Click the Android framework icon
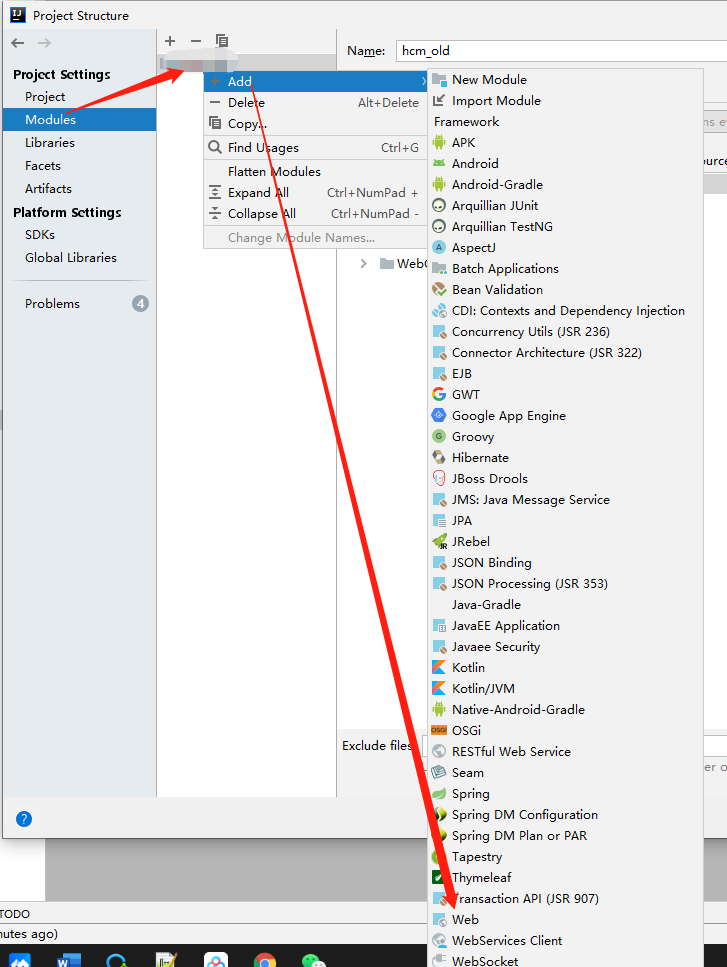Viewport: 727px width, 967px height. coord(439,163)
